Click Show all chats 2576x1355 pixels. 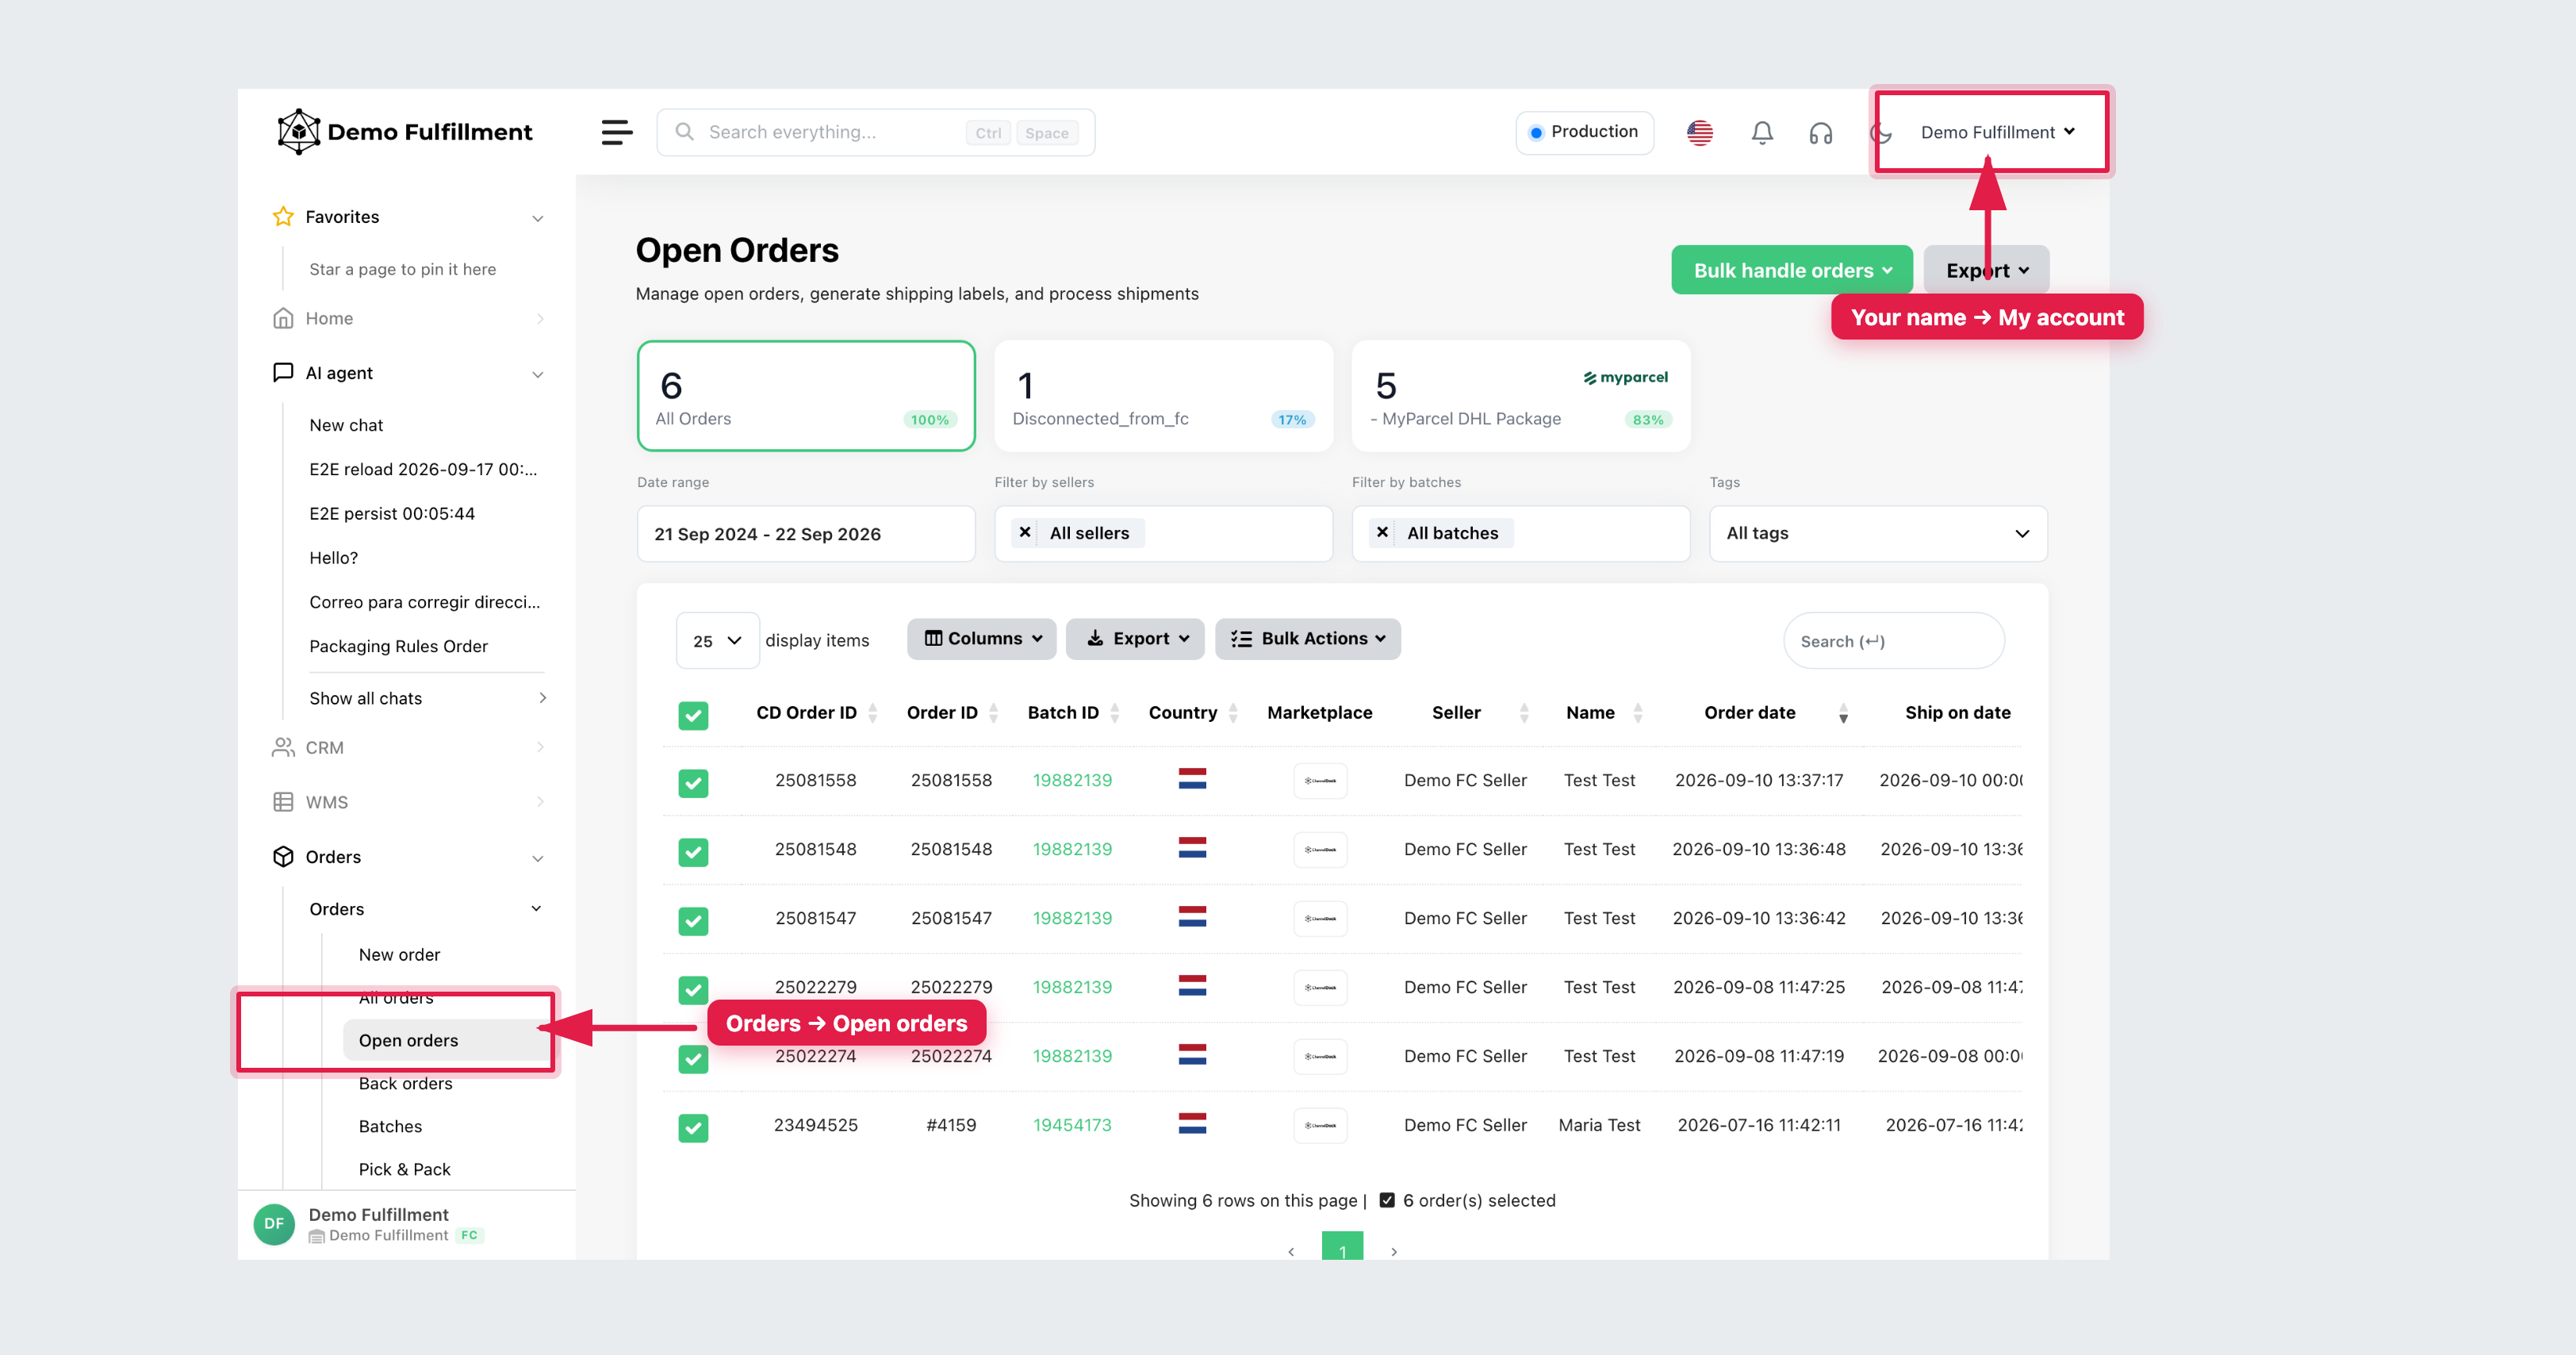pos(427,698)
